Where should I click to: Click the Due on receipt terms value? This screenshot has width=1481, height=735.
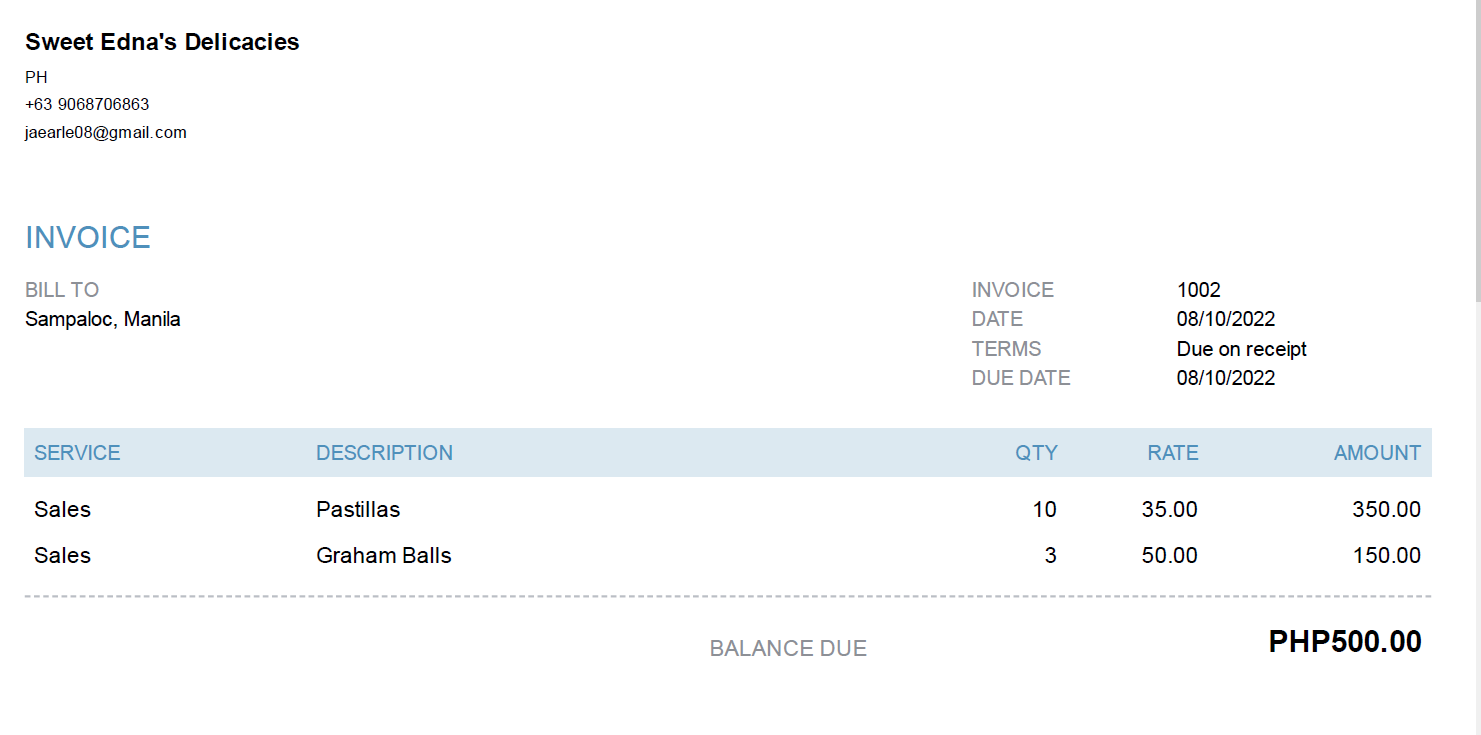1241,349
